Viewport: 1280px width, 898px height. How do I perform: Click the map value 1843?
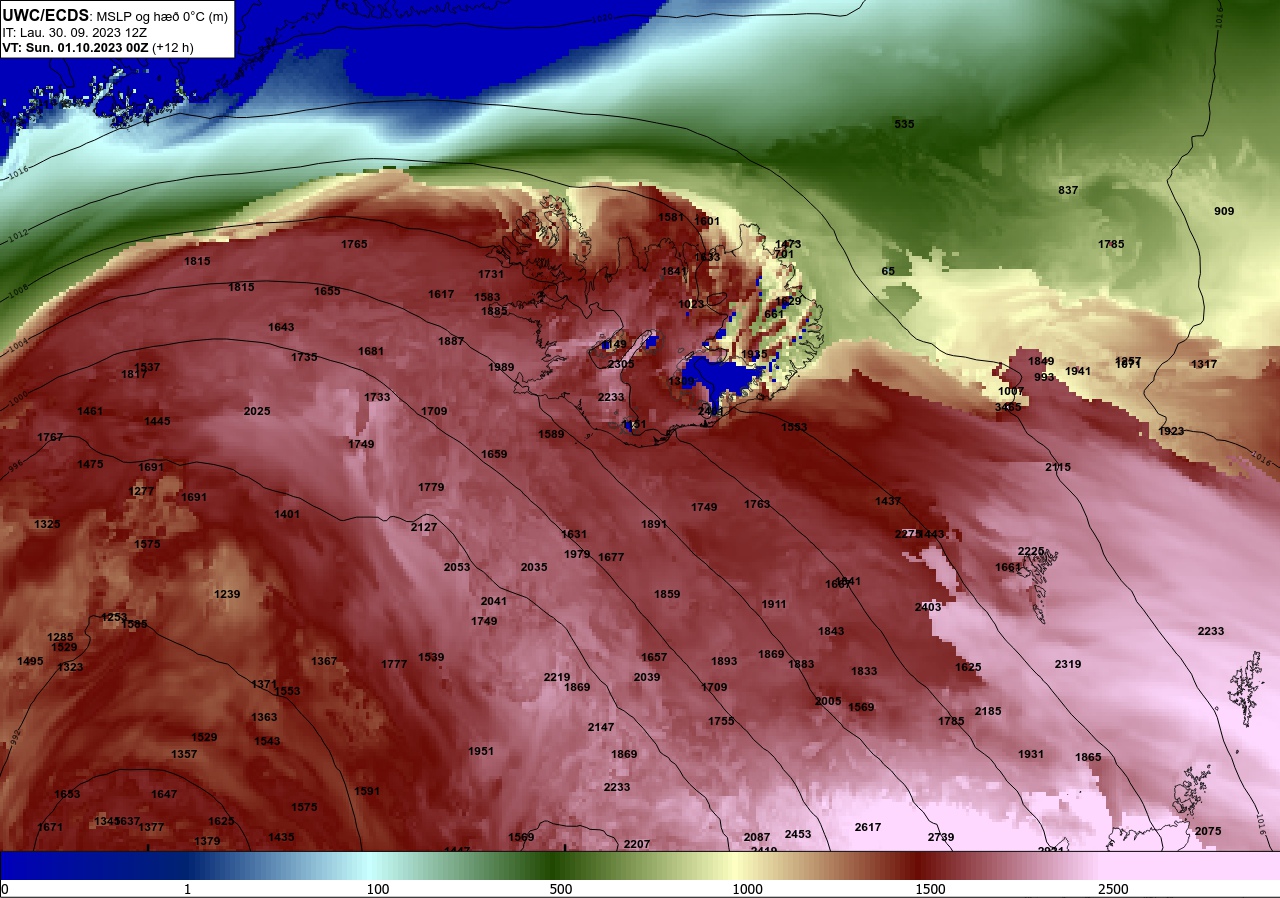click(x=831, y=631)
